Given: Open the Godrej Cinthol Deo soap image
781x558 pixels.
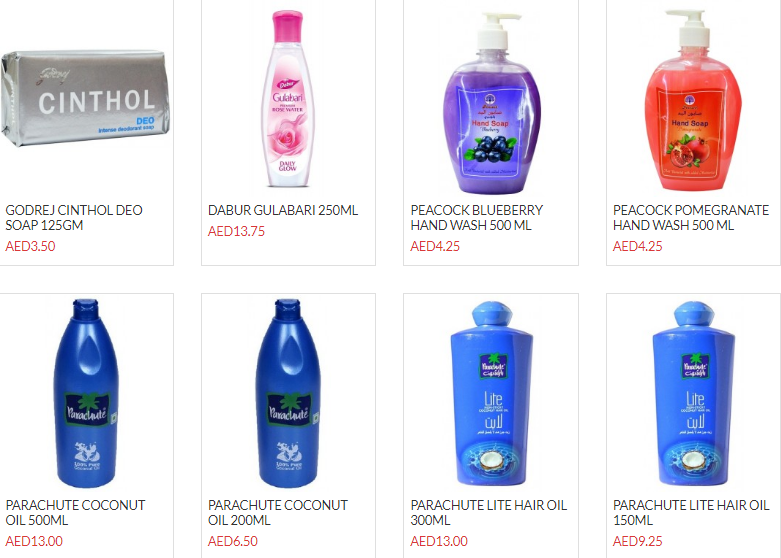Looking at the screenshot, I should coord(85,99).
